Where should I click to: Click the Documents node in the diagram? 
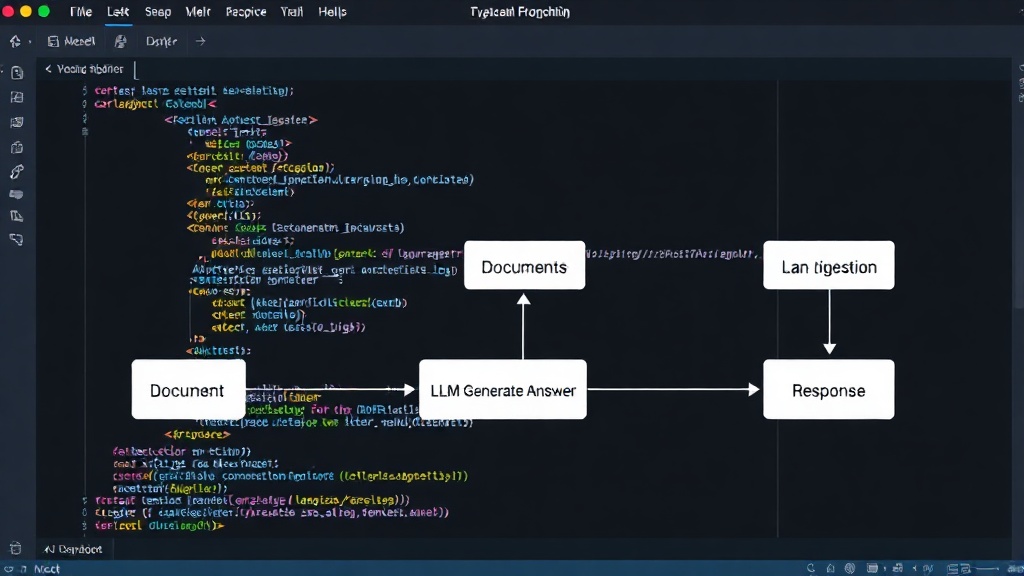[524, 265]
